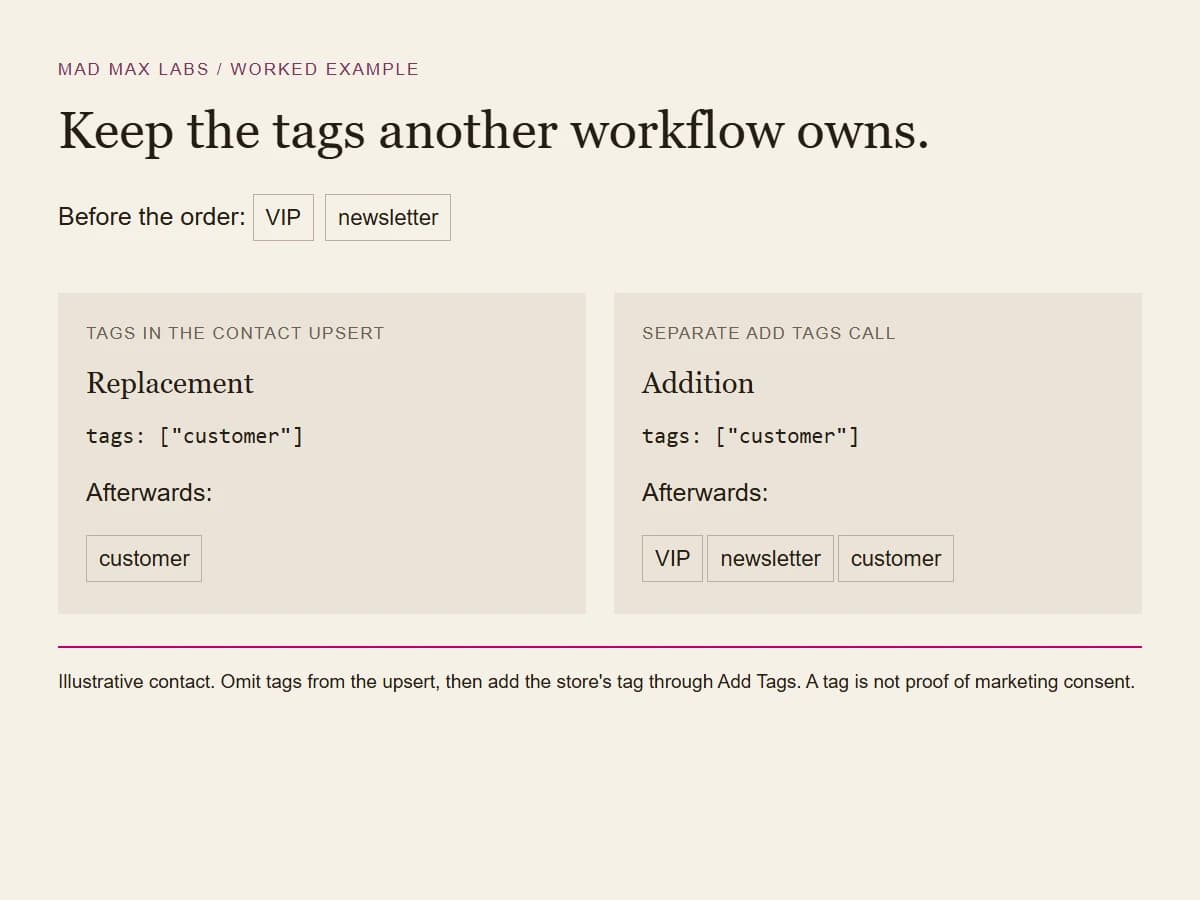The image size is (1200, 900).
Task: Click the 'Addition' card title
Action: [x=698, y=383]
